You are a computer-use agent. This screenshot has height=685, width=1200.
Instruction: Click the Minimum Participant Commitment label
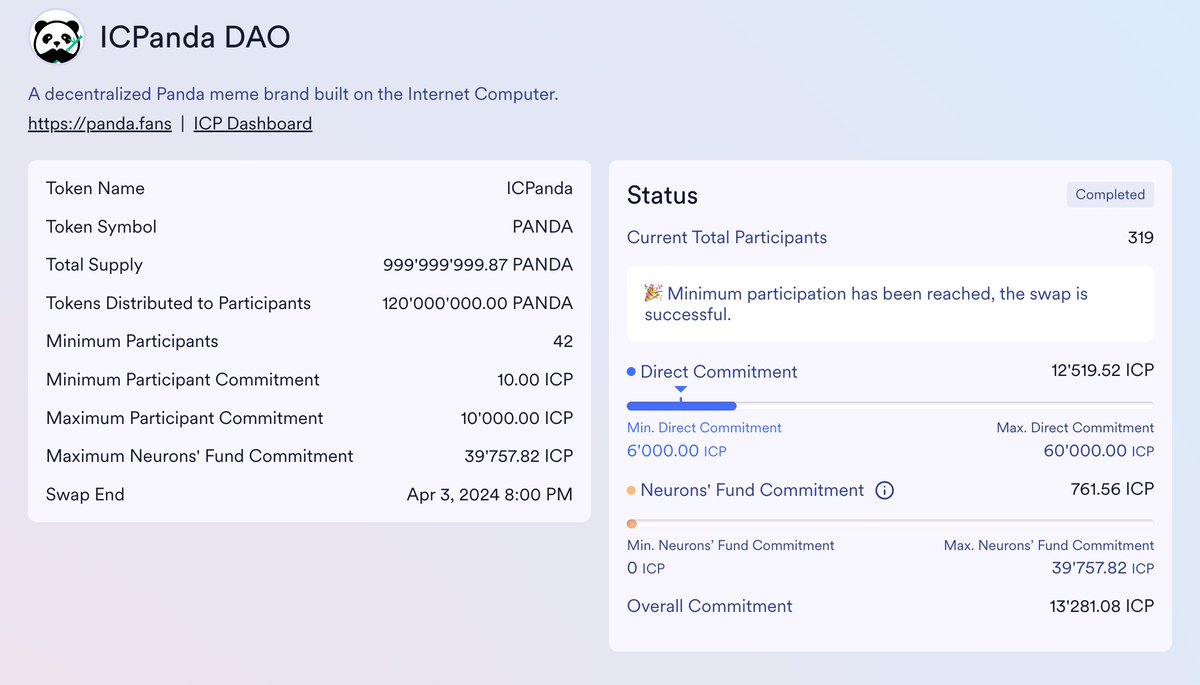tap(183, 380)
